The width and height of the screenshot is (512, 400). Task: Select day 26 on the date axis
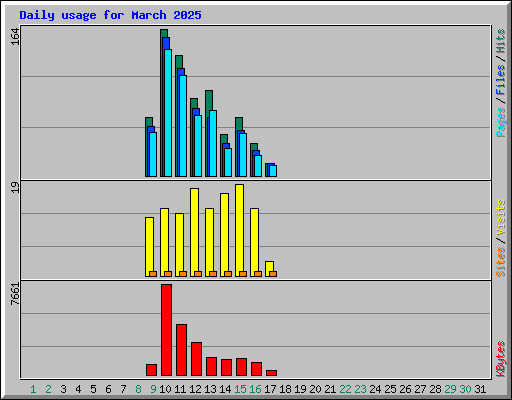tap(405, 389)
